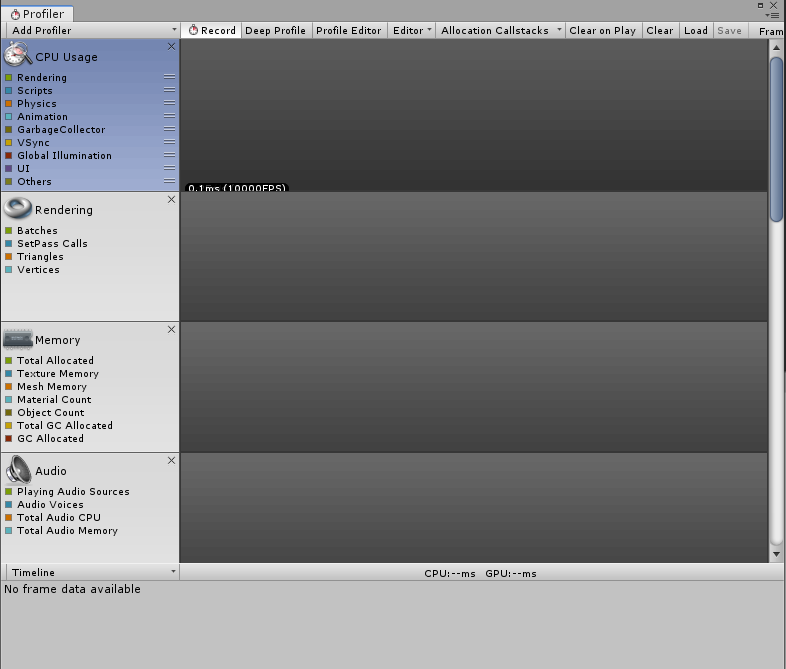Click the scrollbar down arrow
Image resolution: width=786 pixels, height=669 pixels.
(776, 554)
